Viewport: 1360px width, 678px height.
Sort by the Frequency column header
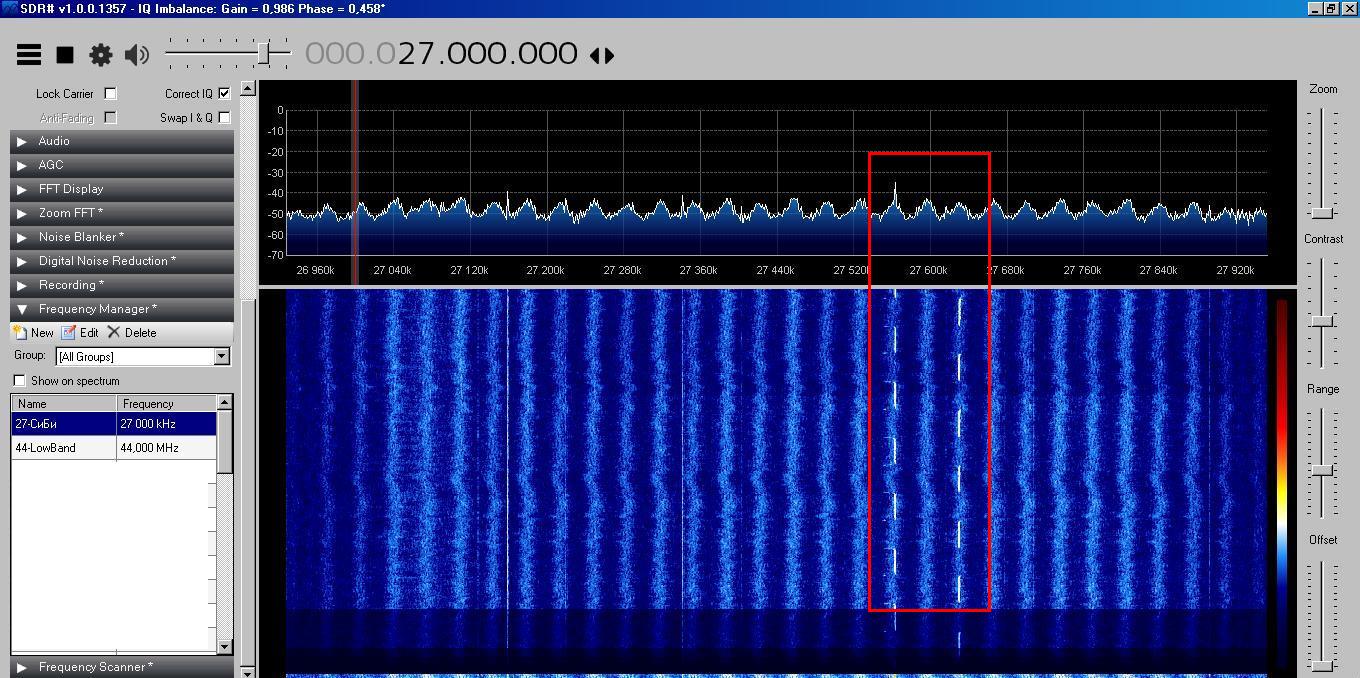166,404
